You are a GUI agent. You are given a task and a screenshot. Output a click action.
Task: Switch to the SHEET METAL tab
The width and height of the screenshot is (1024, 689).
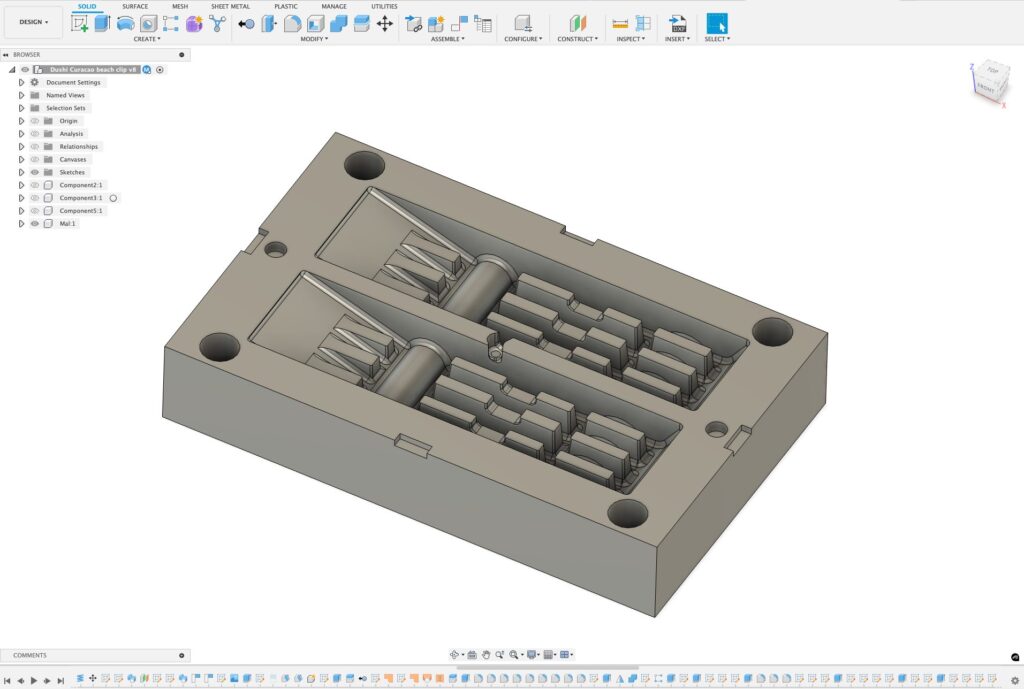point(230,7)
